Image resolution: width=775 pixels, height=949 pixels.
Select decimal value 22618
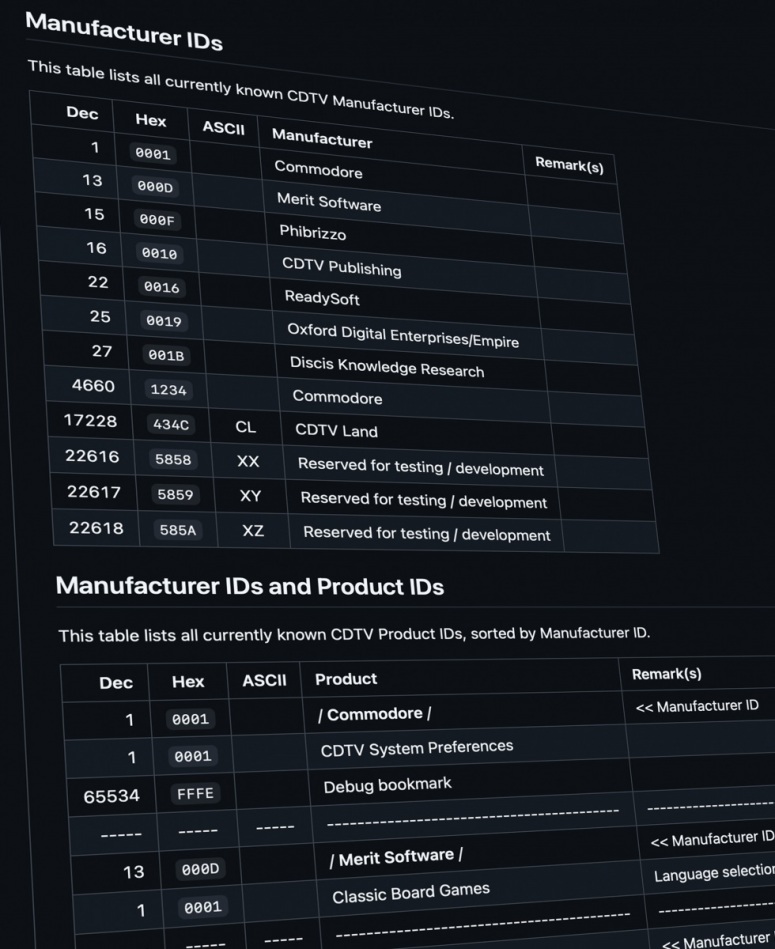(x=97, y=528)
